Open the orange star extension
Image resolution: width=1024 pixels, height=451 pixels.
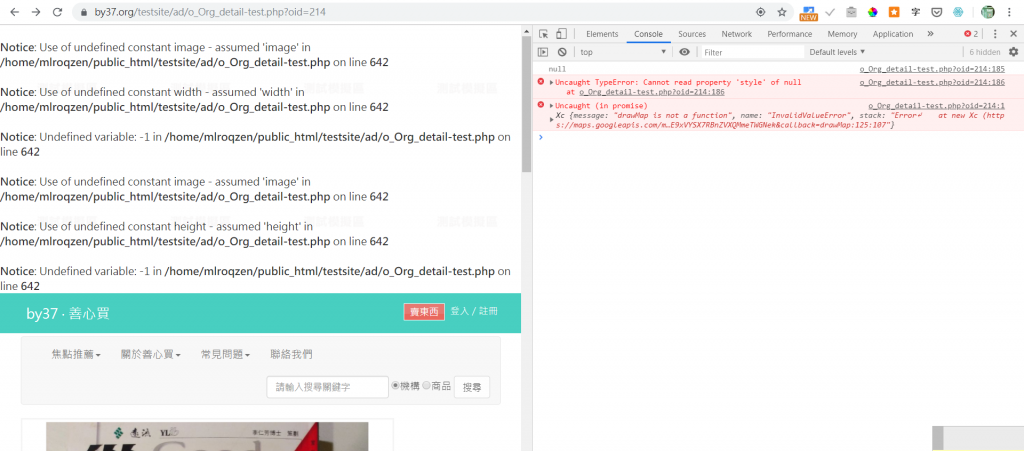pyautogui.click(x=894, y=12)
